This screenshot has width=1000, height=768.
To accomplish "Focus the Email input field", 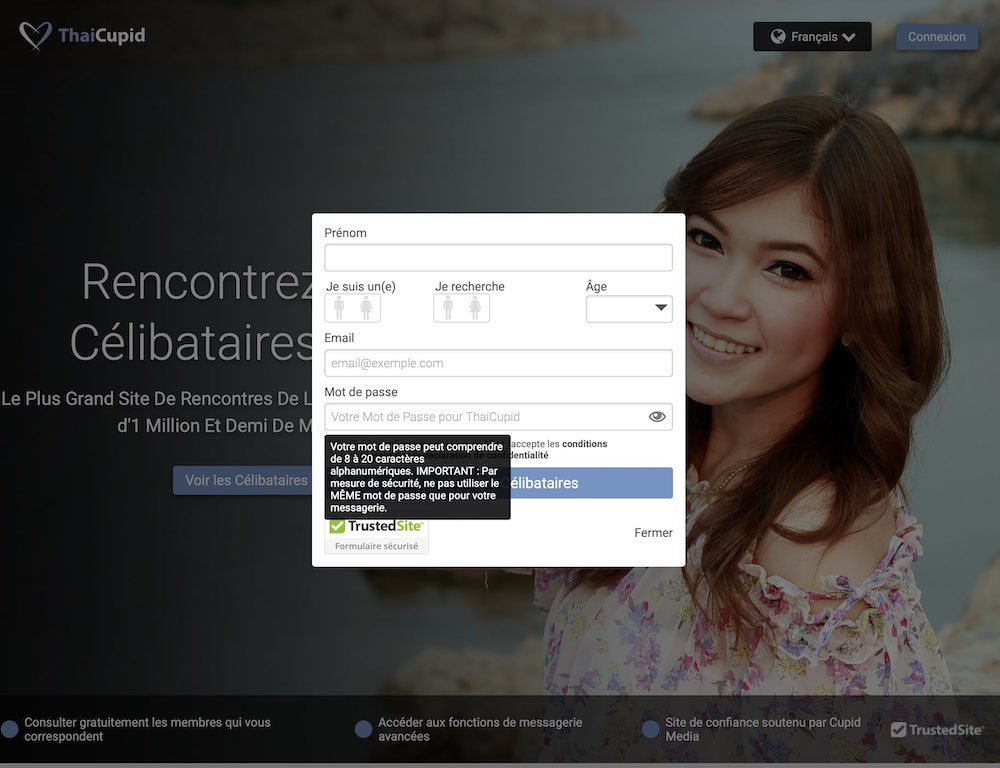I will [x=498, y=363].
